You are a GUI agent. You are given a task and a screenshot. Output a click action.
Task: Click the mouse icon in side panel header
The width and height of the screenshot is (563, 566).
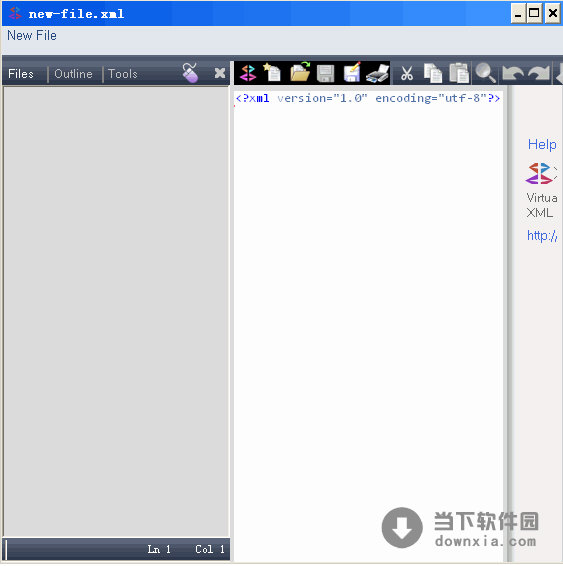click(x=190, y=73)
